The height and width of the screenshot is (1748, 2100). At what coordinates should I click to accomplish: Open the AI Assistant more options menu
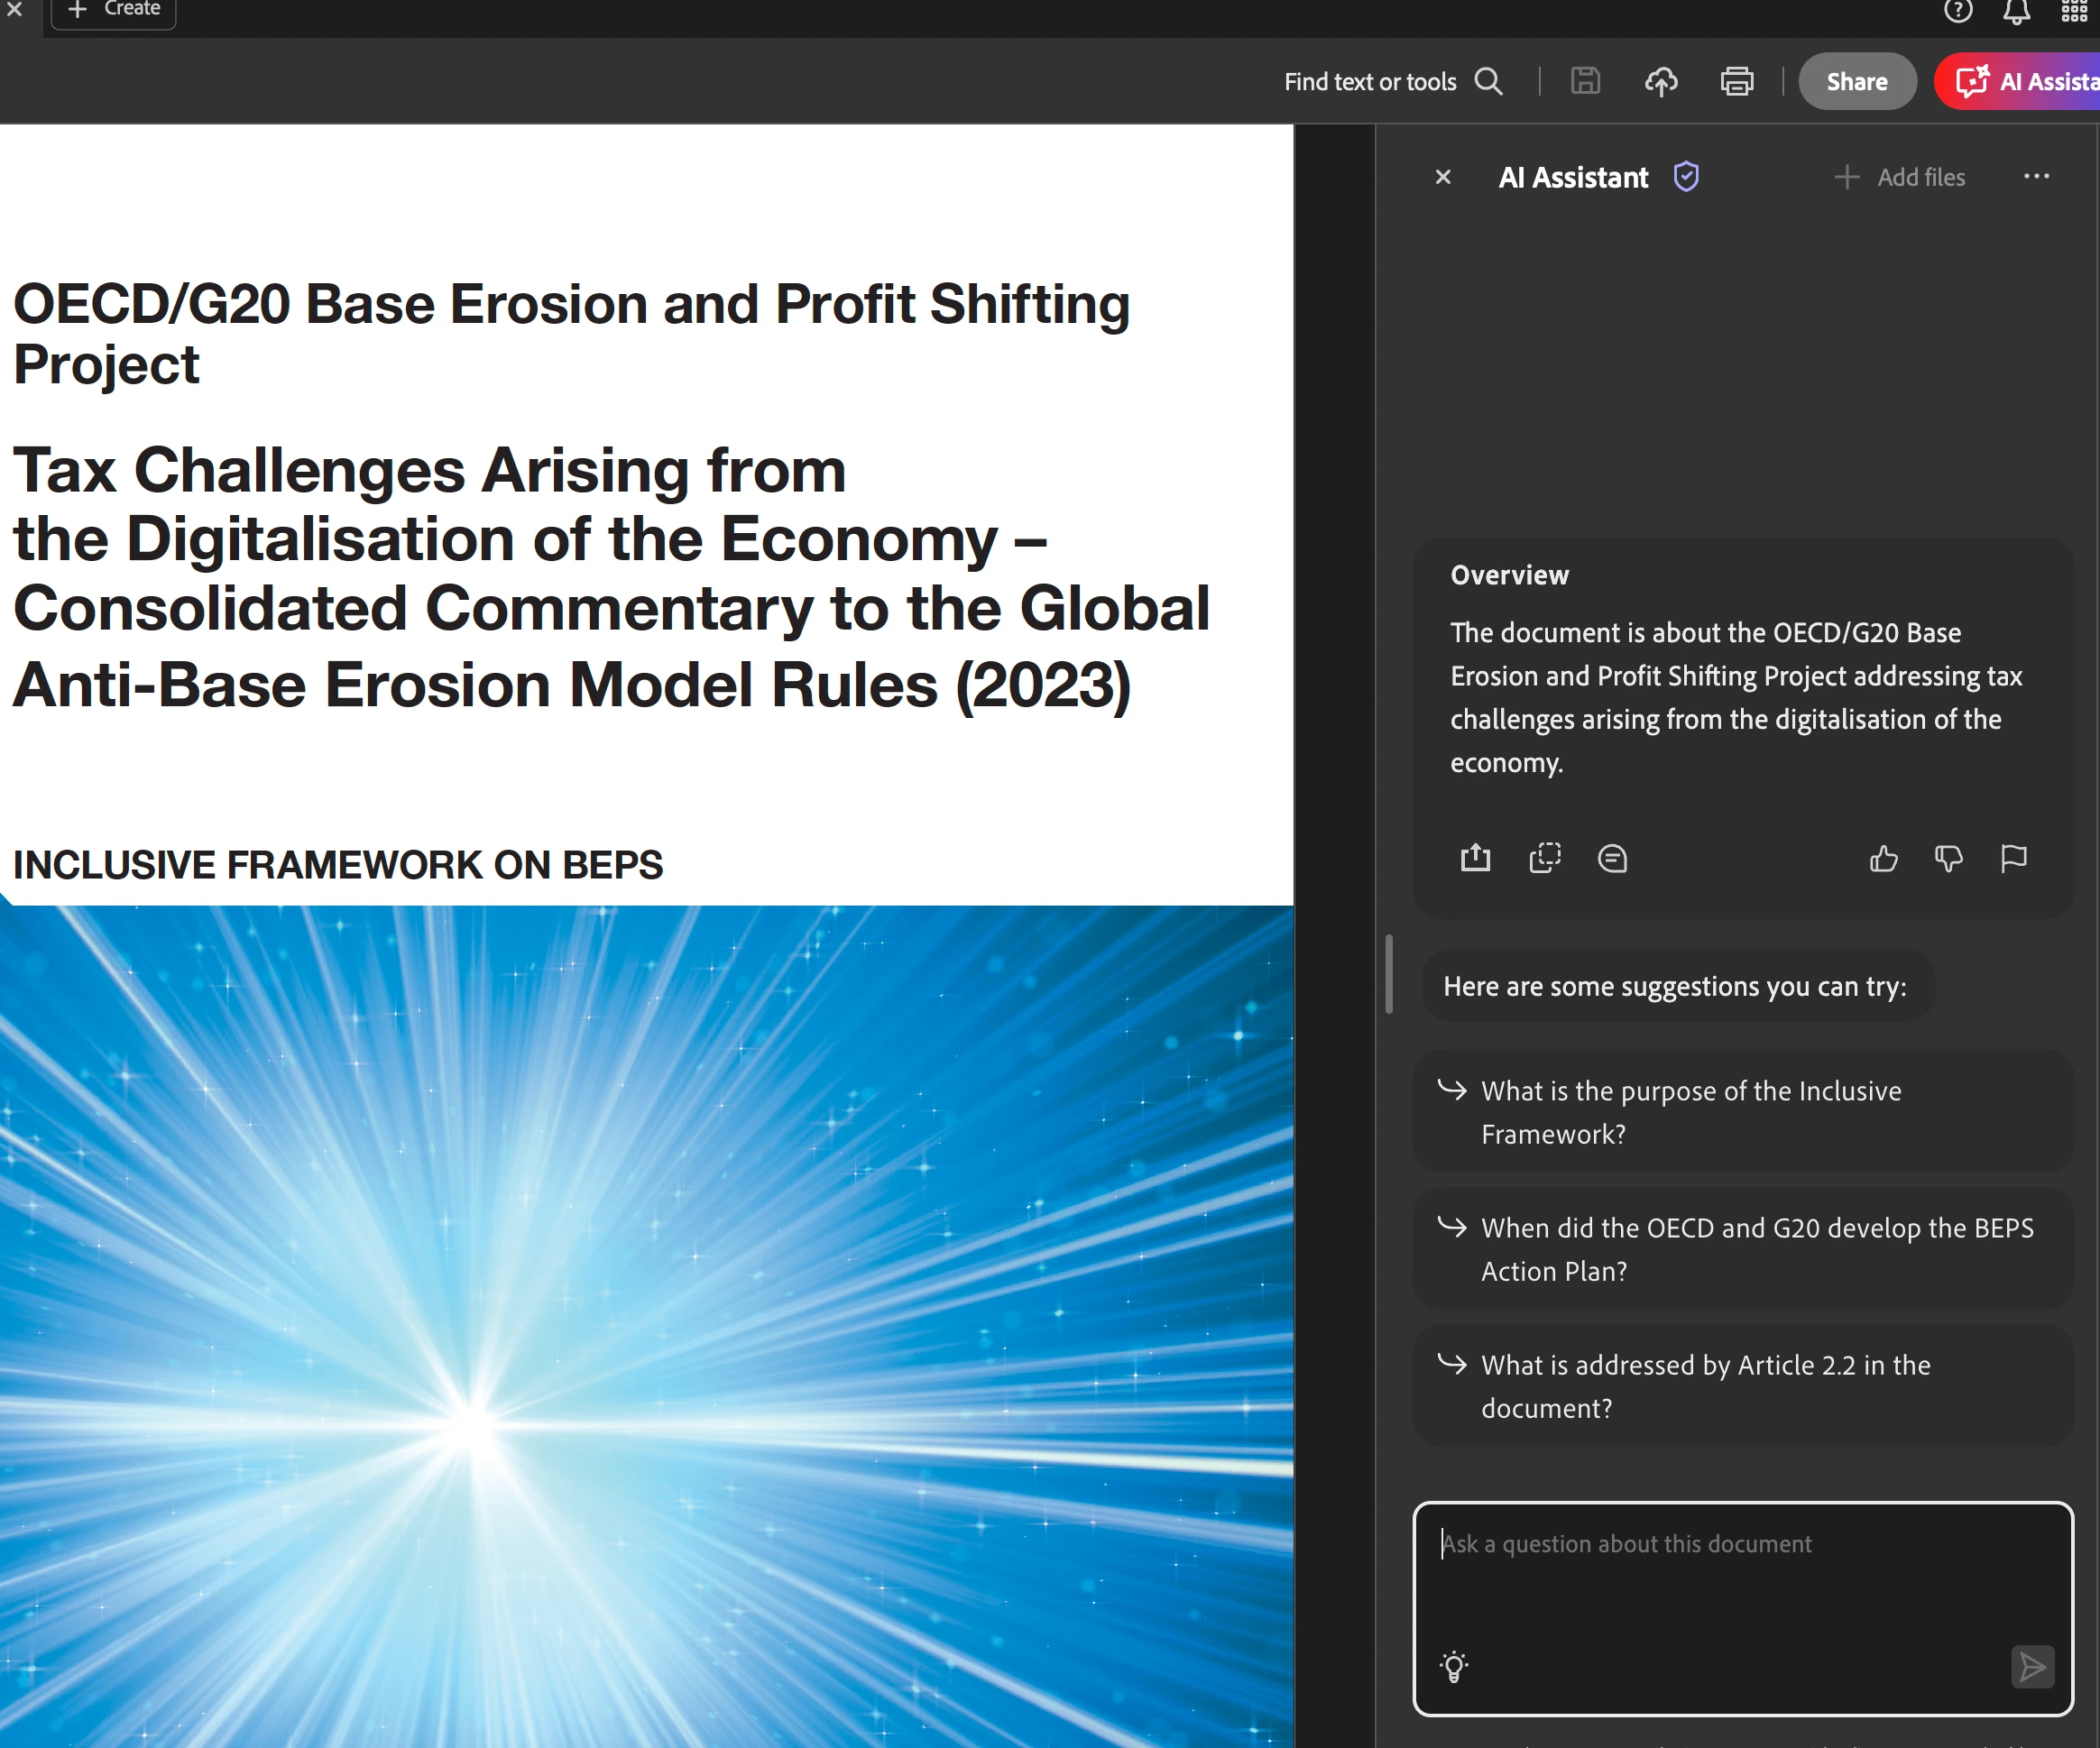2036,177
